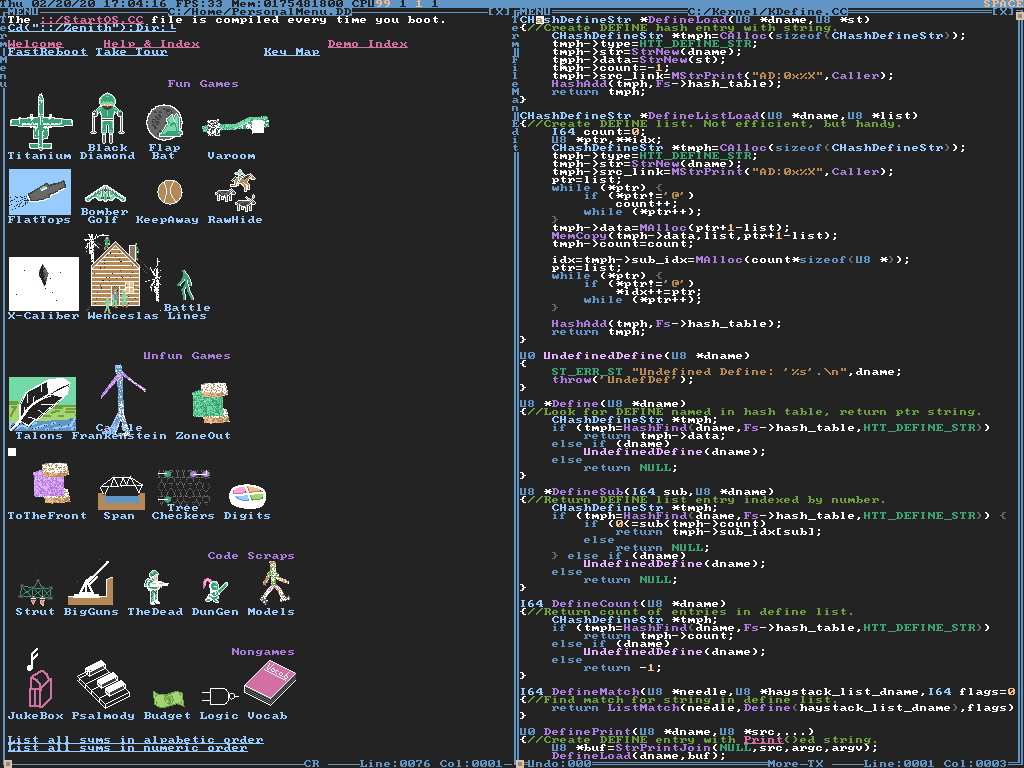Screen dimensions: 1024x768
Task: Click the "Nongames" section heading
Action: pos(263,652)
